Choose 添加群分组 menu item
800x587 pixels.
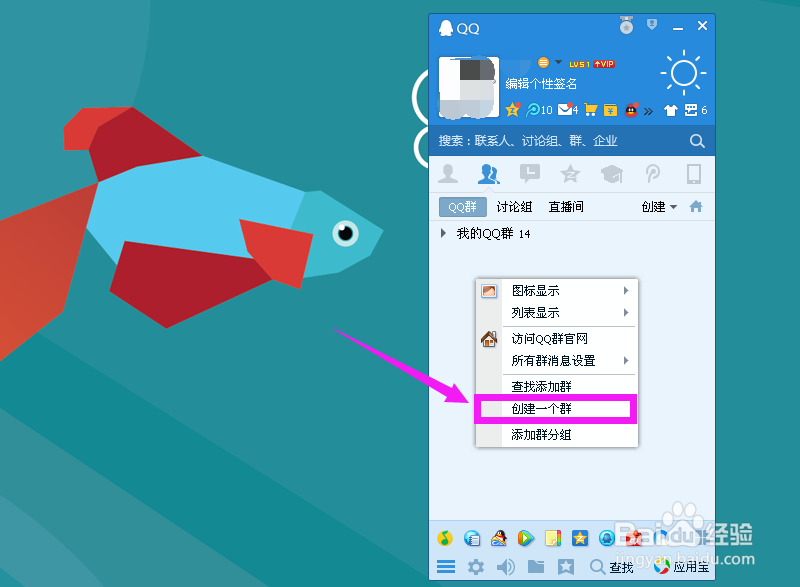pyautogui.click(x=557, y=435)
